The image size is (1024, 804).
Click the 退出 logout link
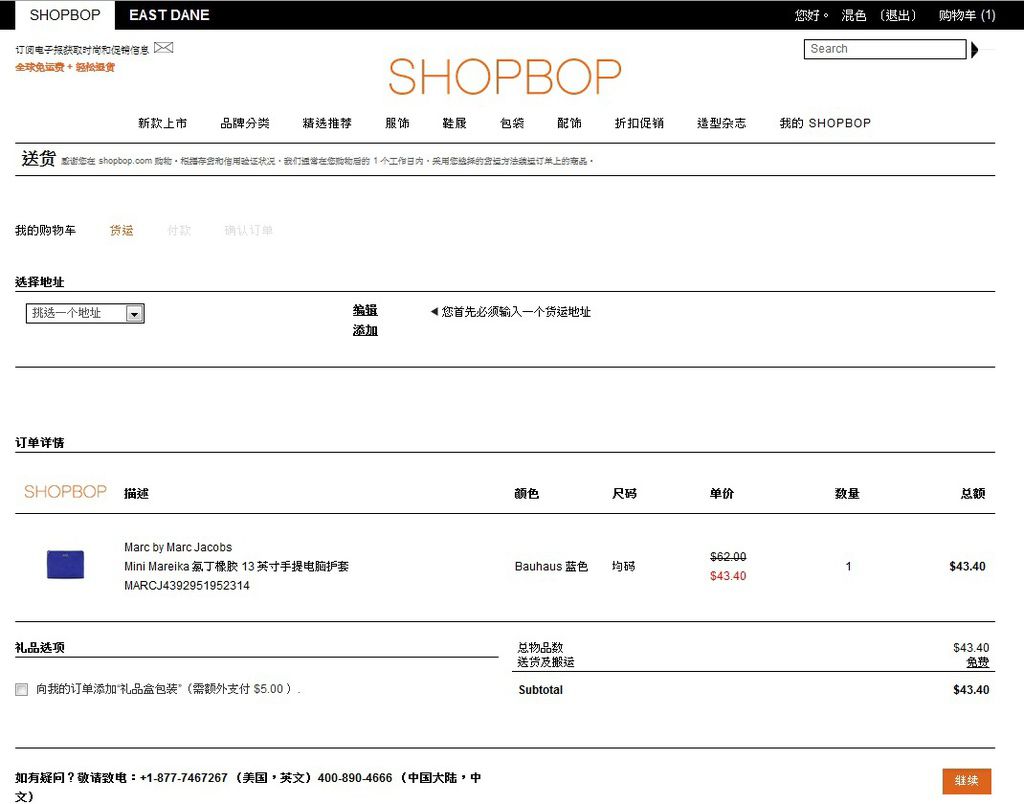(x=898, y=15)
